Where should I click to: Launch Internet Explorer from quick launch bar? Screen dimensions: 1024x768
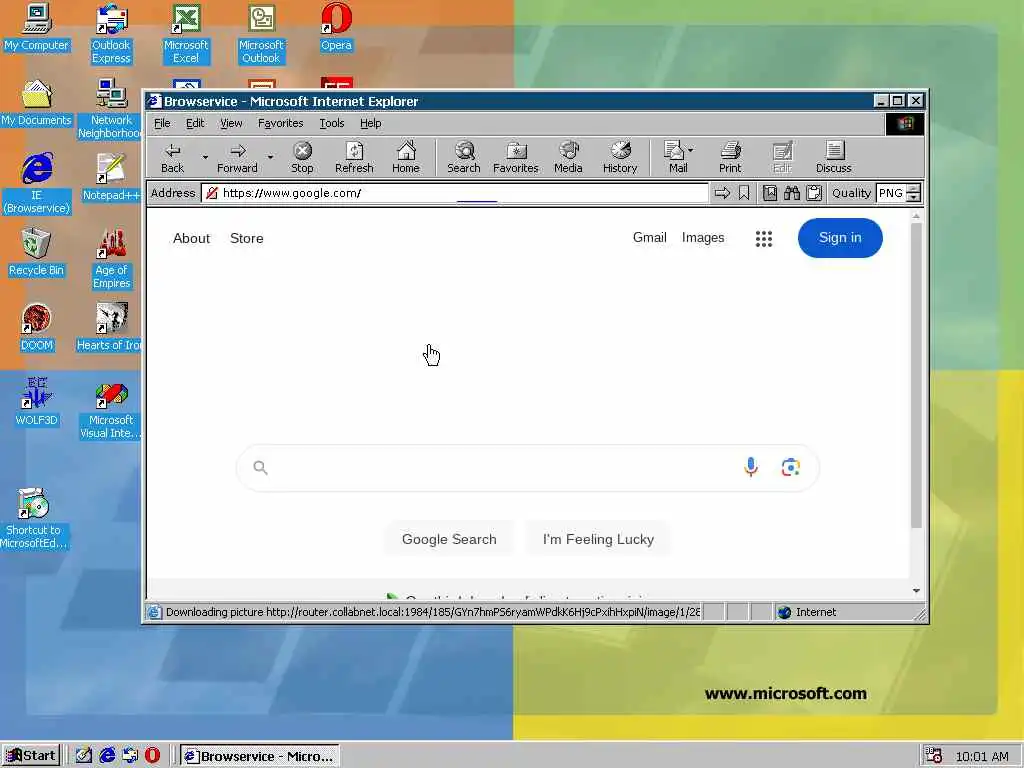pyautogui.click(x=107, y=756)
